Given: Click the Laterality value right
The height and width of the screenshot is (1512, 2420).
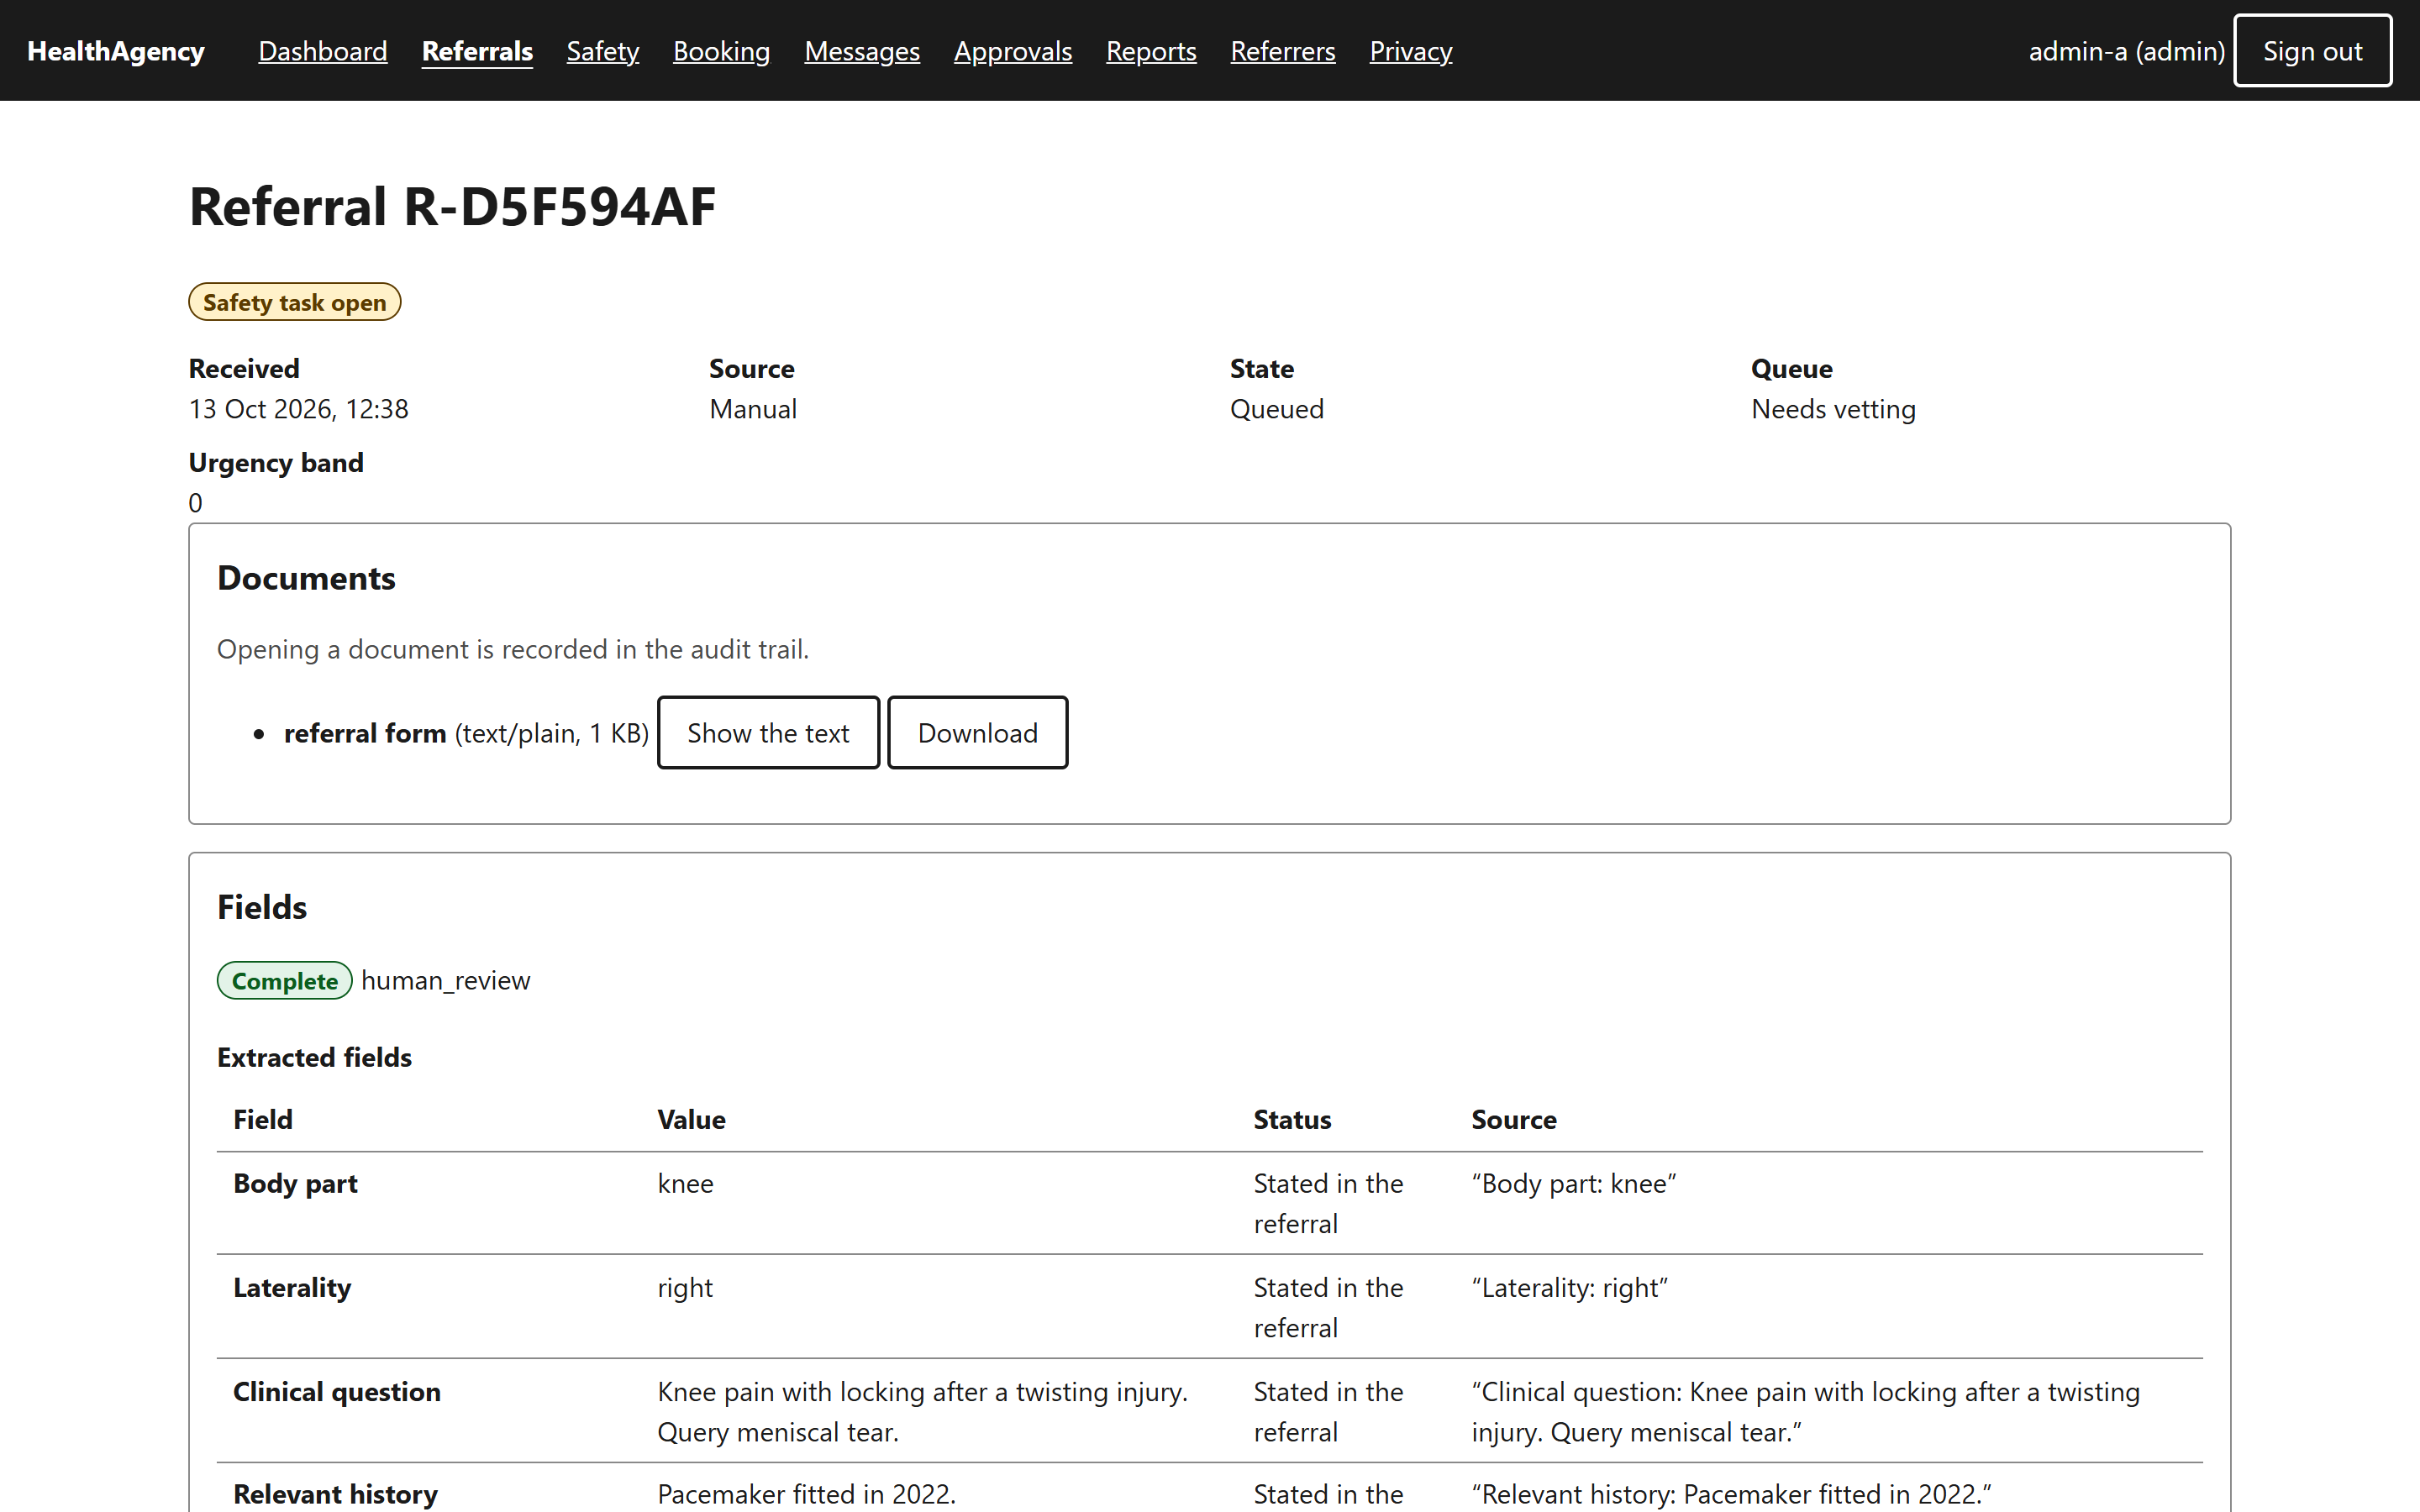Looking at the screenshot, I should click(685, 1288).
